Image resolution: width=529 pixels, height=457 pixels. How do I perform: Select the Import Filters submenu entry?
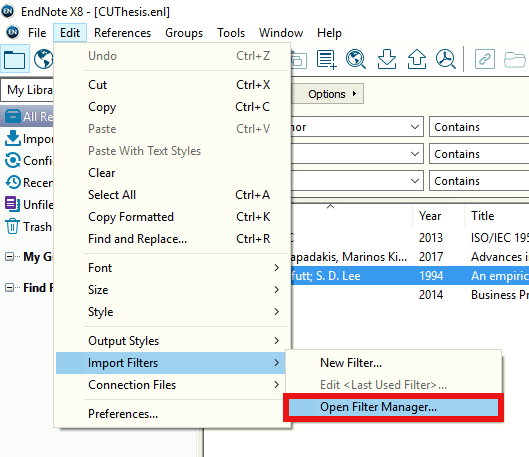172,363
